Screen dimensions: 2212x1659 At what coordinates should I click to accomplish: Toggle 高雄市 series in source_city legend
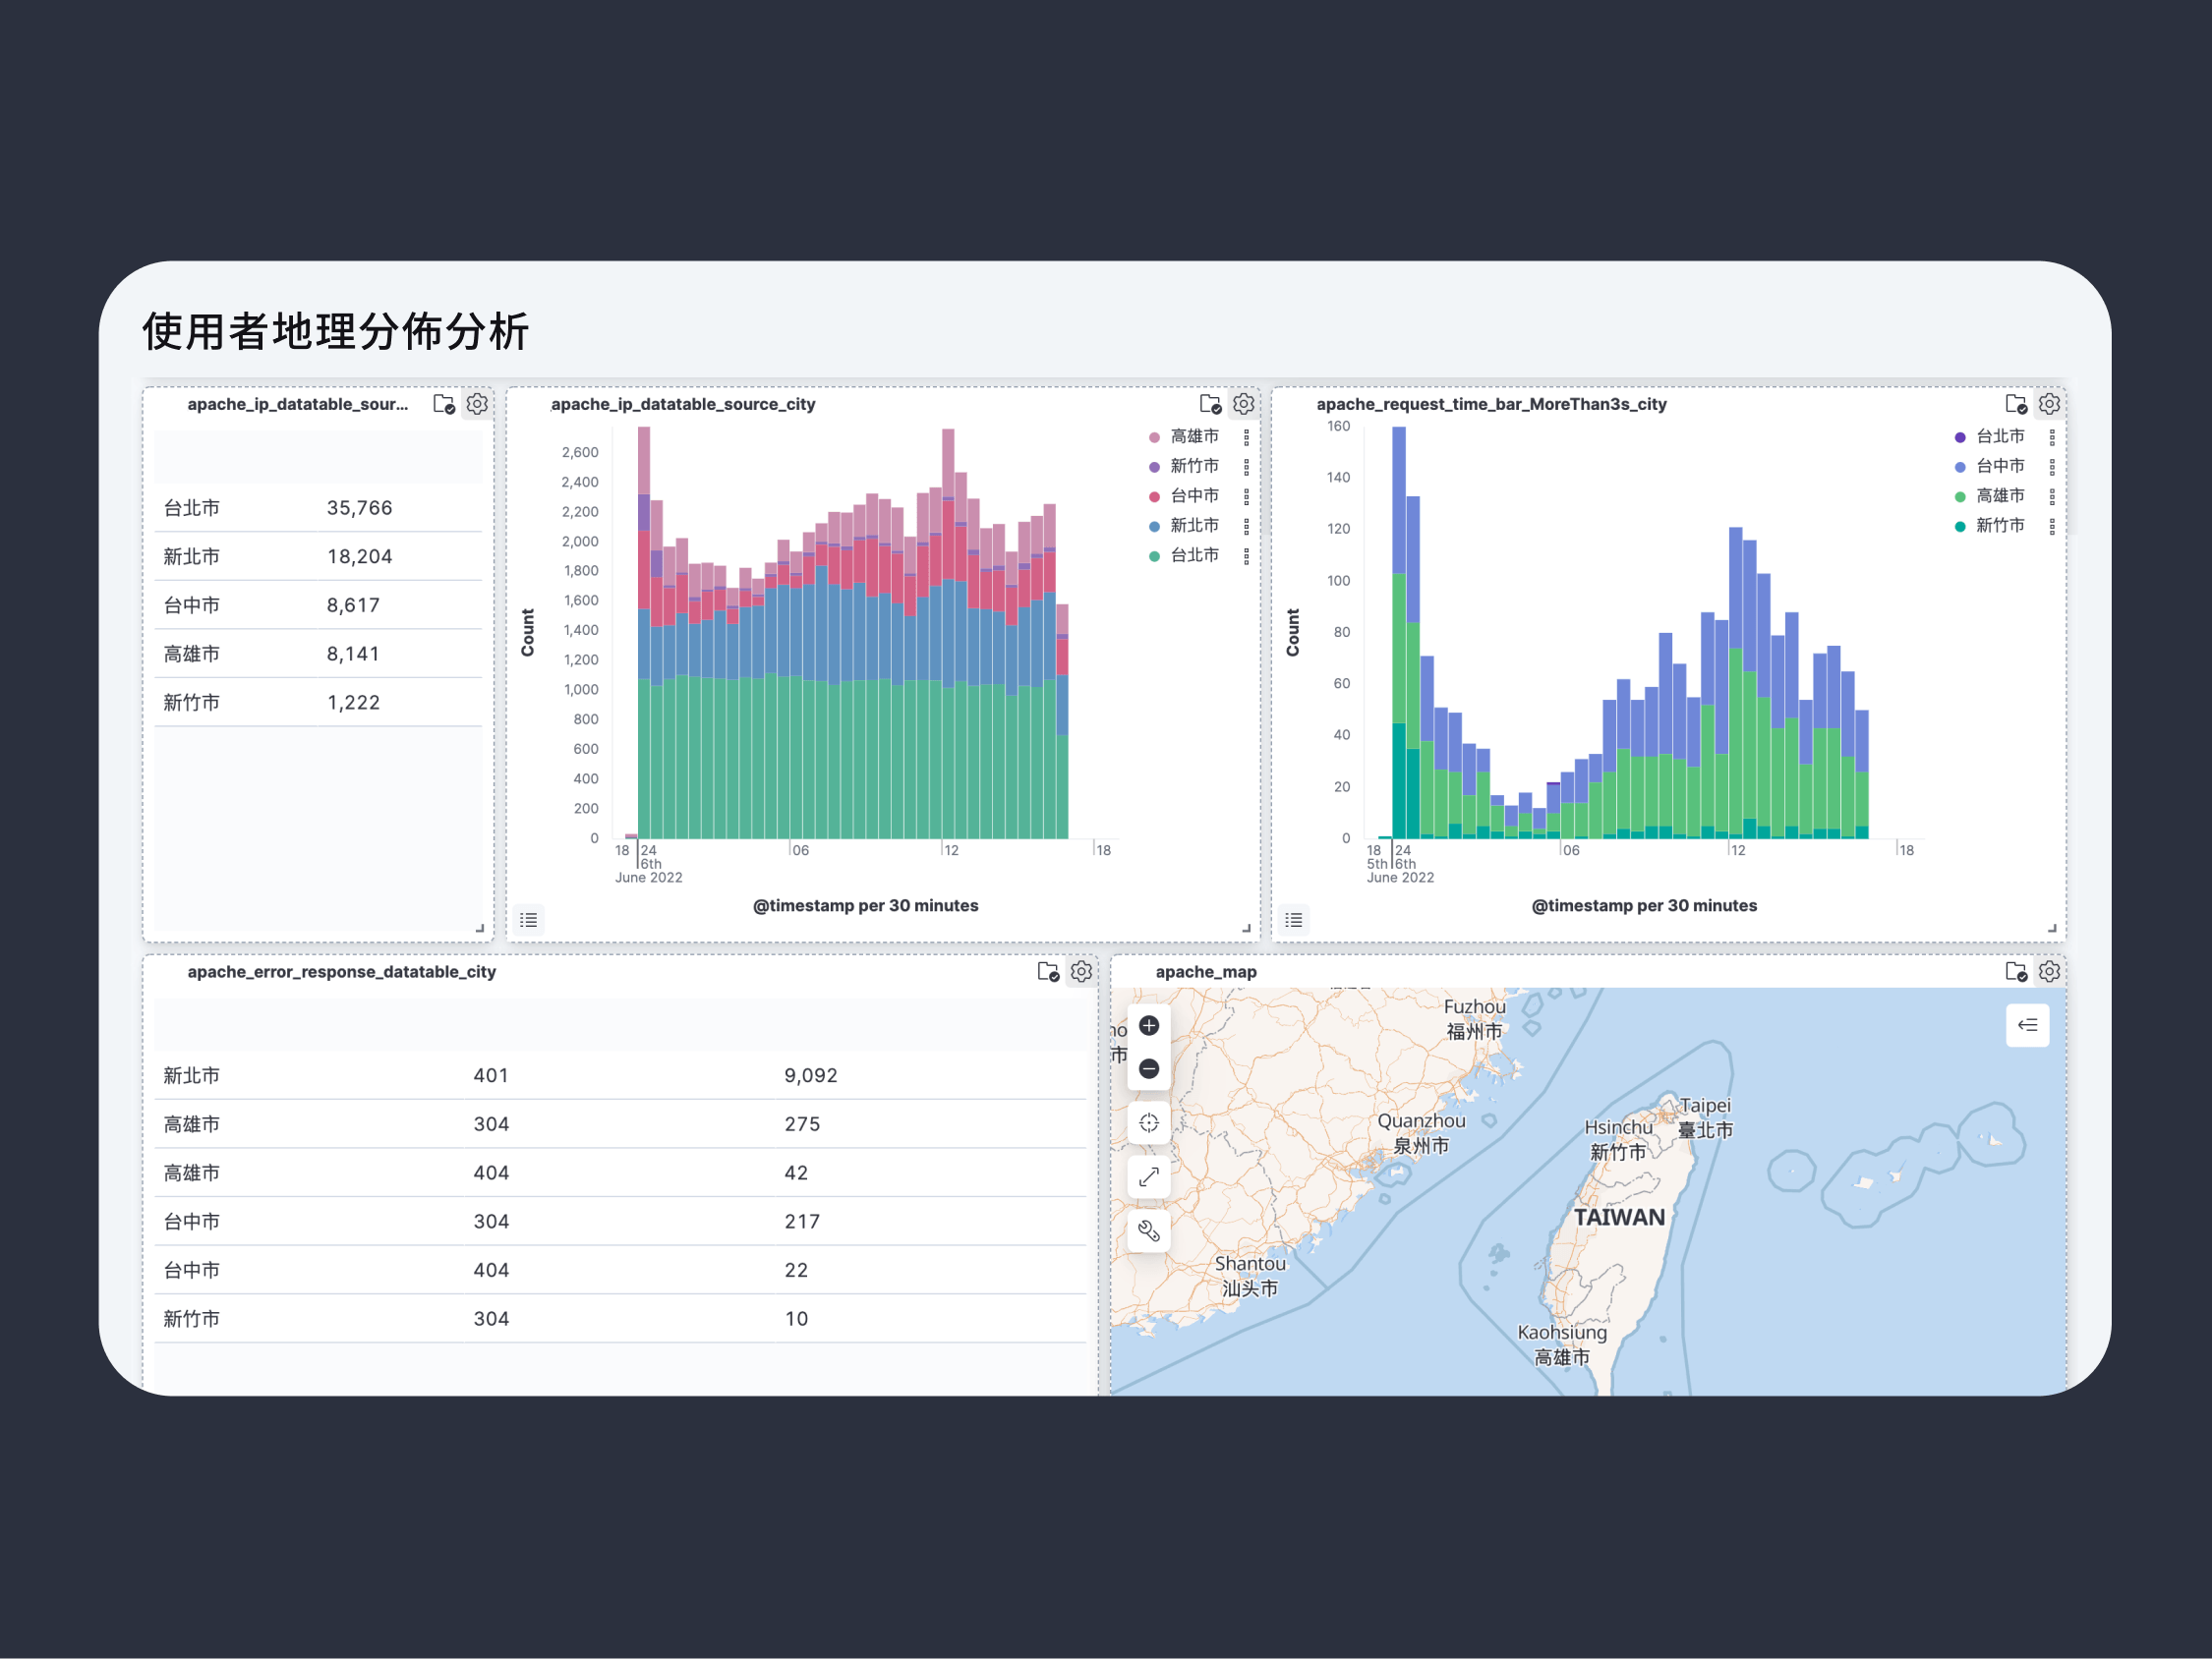(1194, 437)
